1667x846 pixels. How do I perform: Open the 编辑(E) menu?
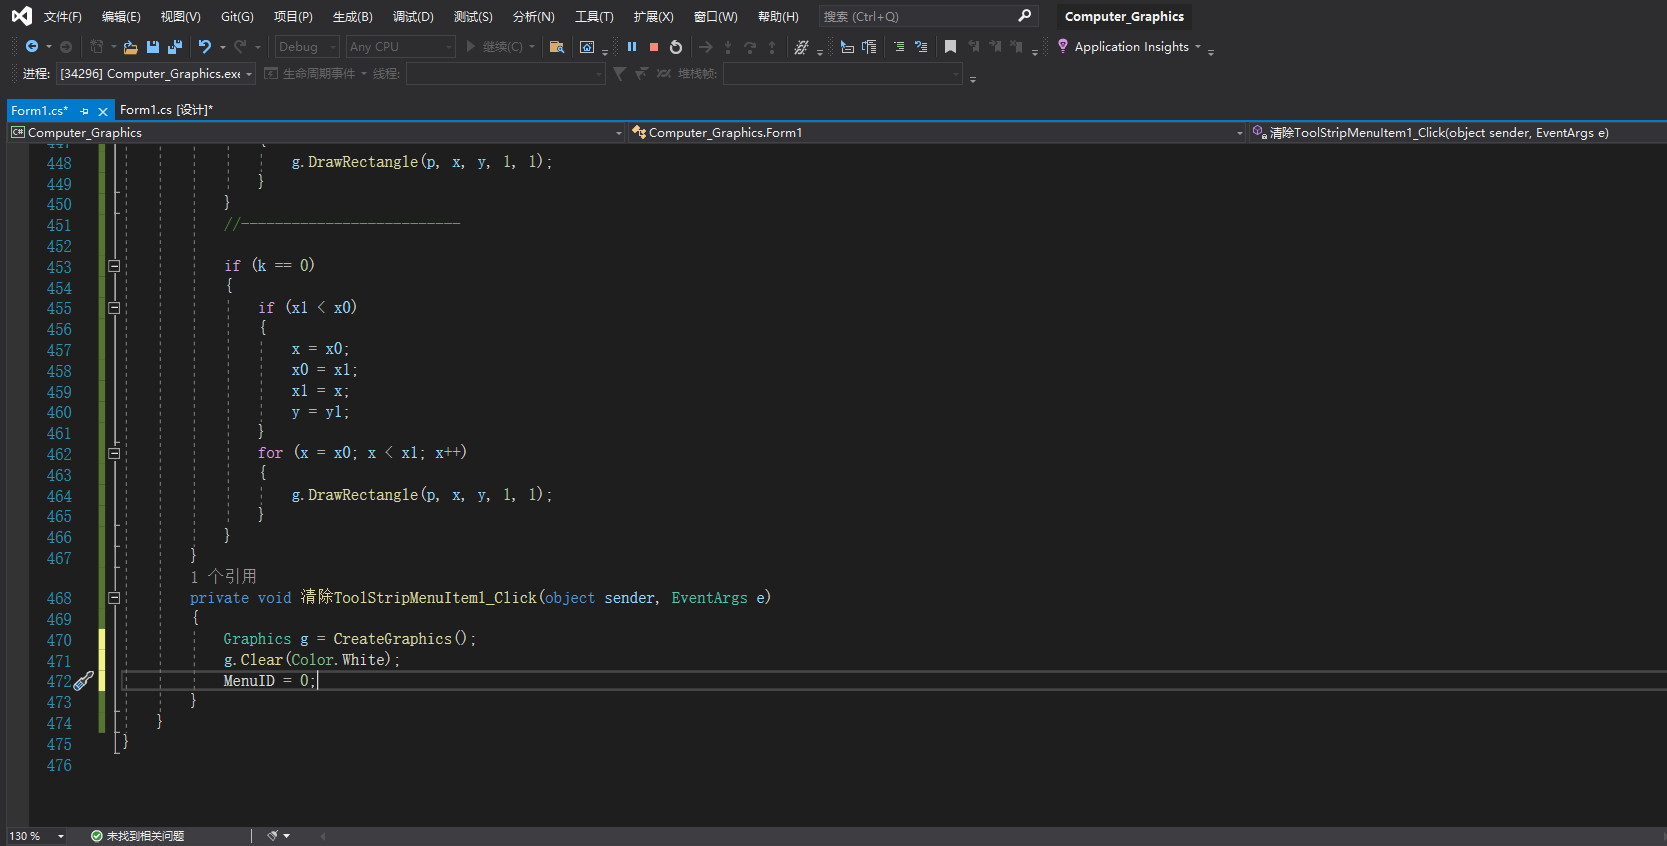121,17
